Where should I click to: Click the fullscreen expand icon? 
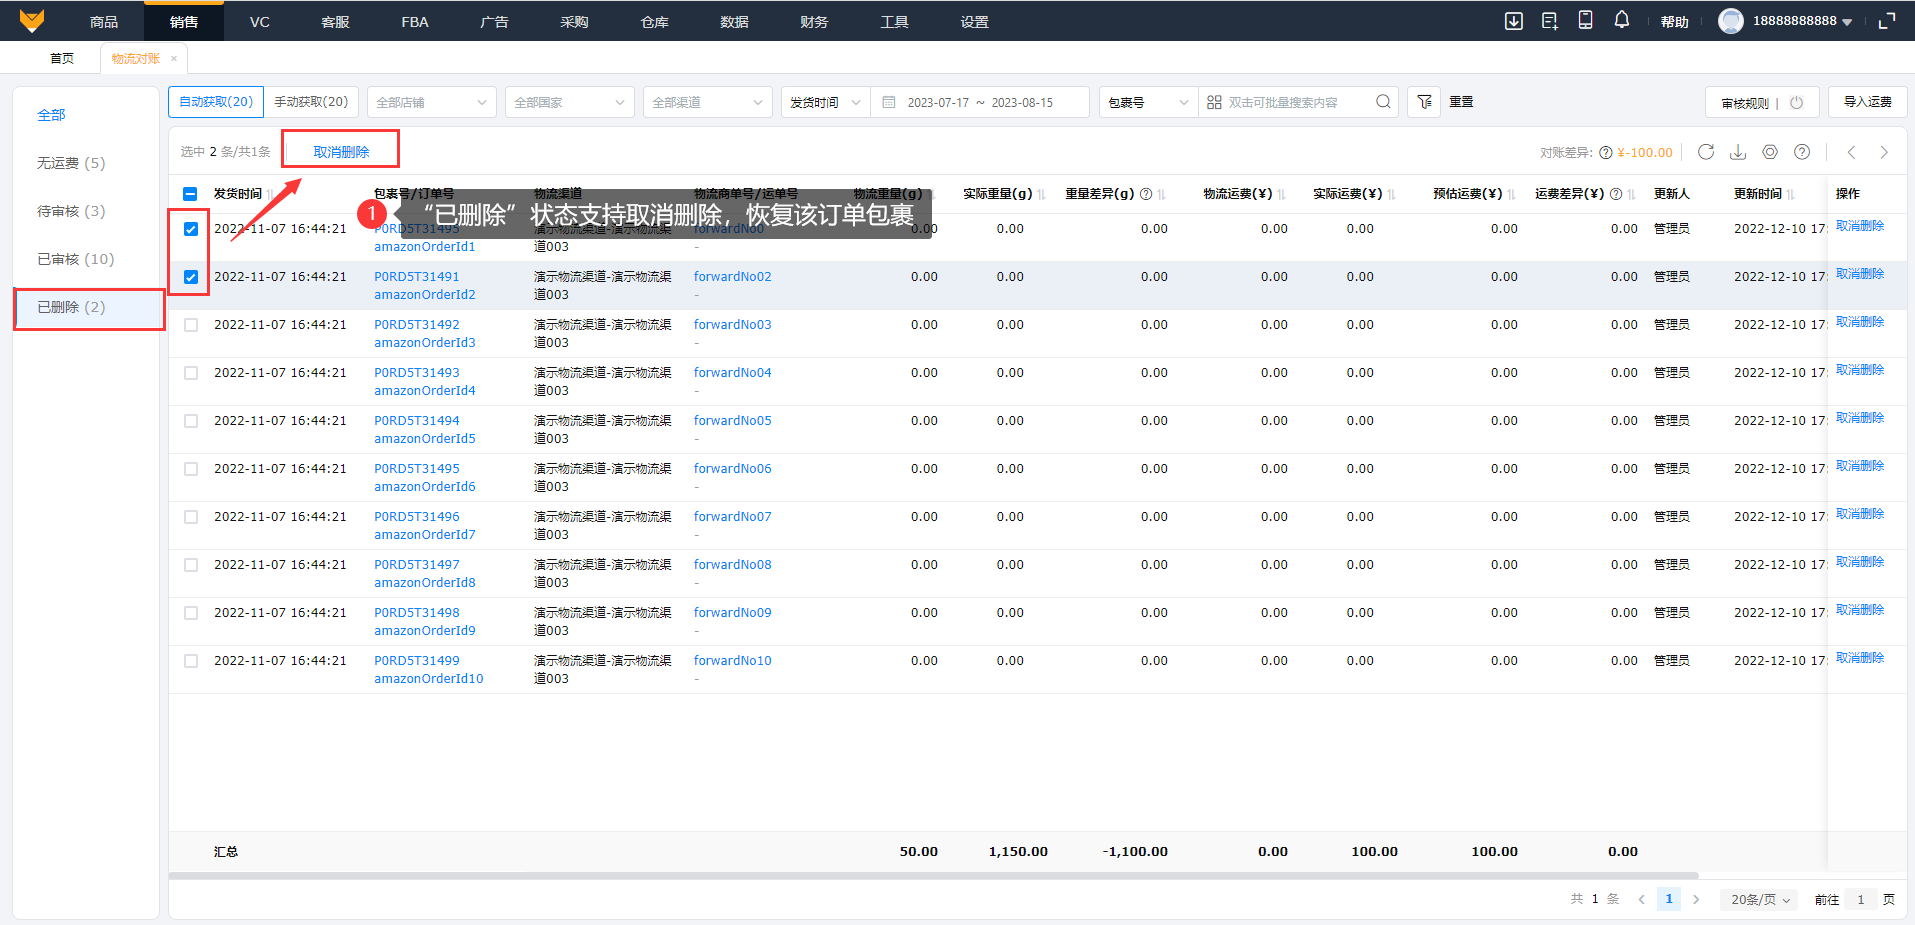(1887, 21)
